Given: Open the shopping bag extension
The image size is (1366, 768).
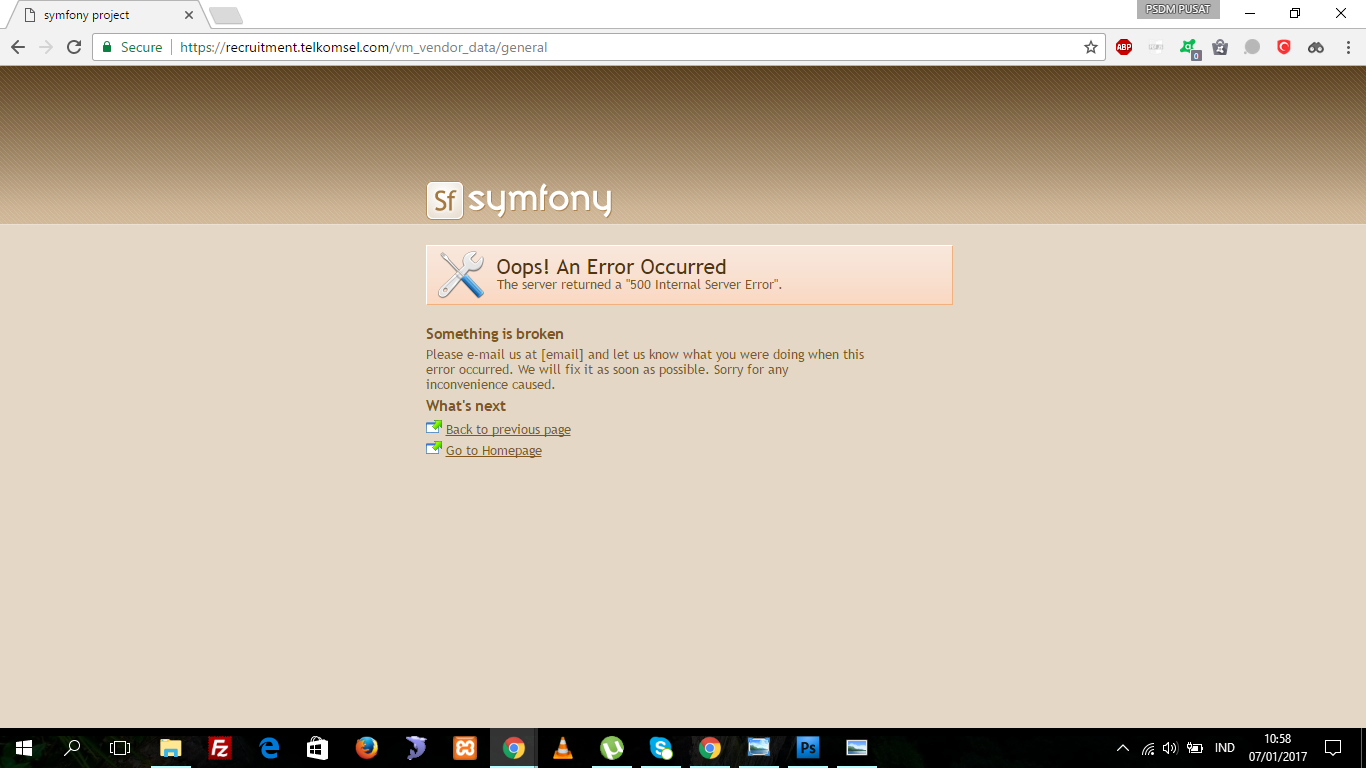Looking at the screenshot, I should click(x=1220, y=47).
